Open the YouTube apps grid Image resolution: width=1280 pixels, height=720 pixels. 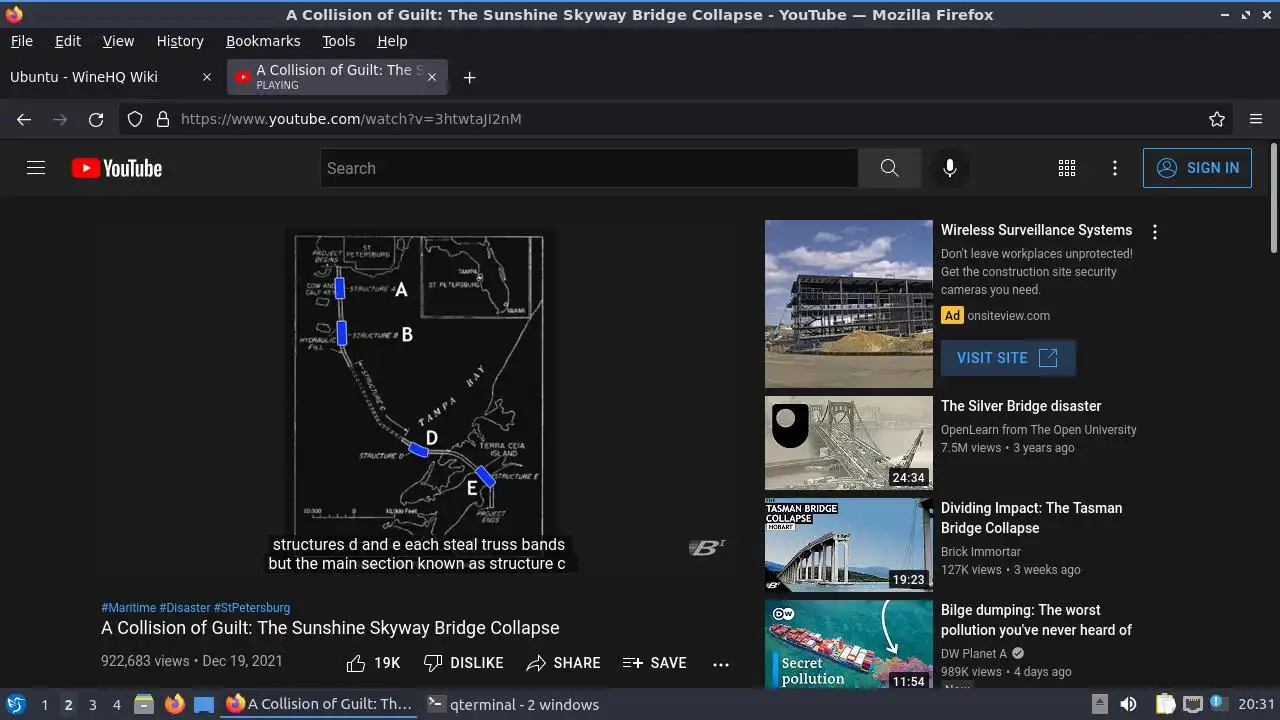[1067, 168]
